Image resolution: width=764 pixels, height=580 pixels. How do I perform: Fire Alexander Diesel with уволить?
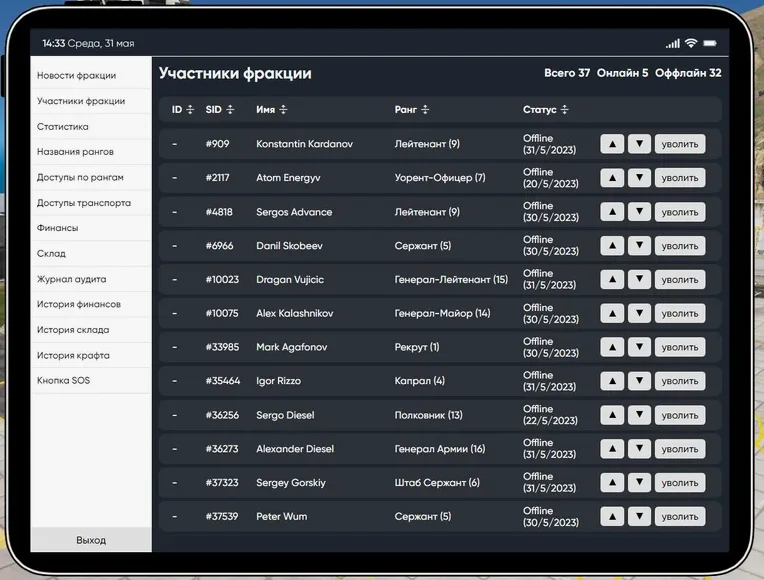click(x=680, y=448)
